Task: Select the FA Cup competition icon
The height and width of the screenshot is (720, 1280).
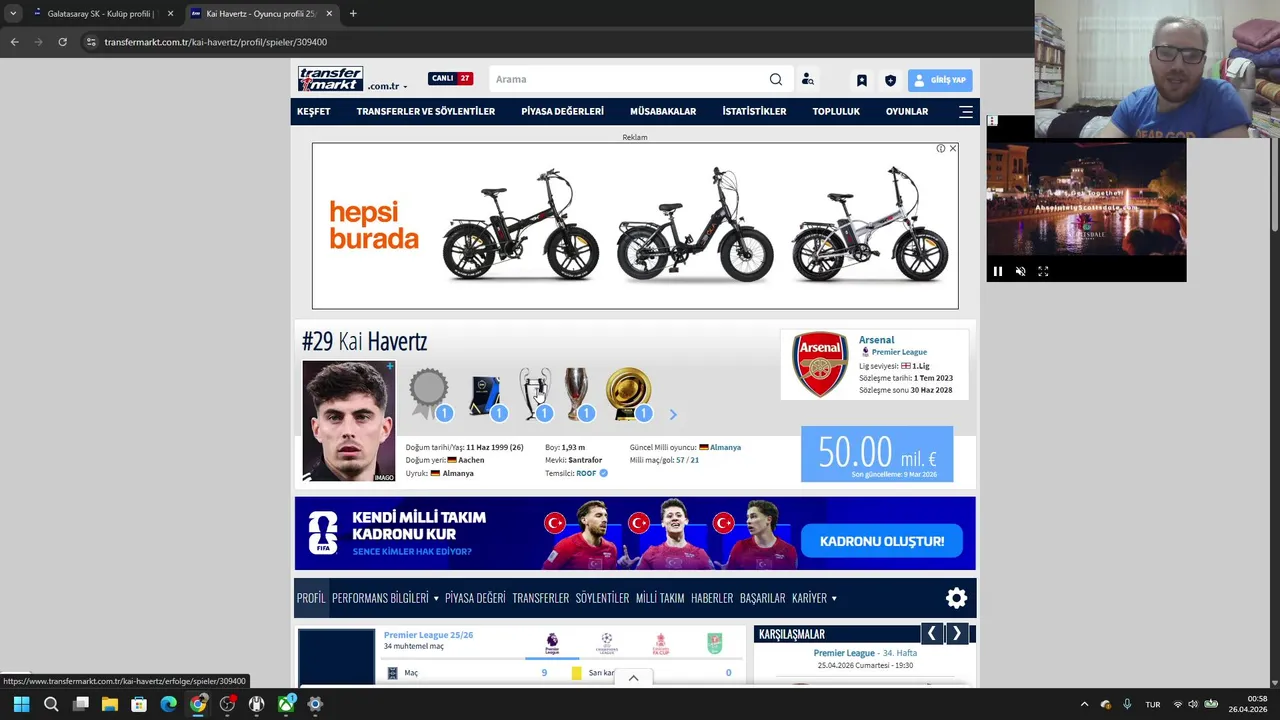Action: tap(661, 643)
